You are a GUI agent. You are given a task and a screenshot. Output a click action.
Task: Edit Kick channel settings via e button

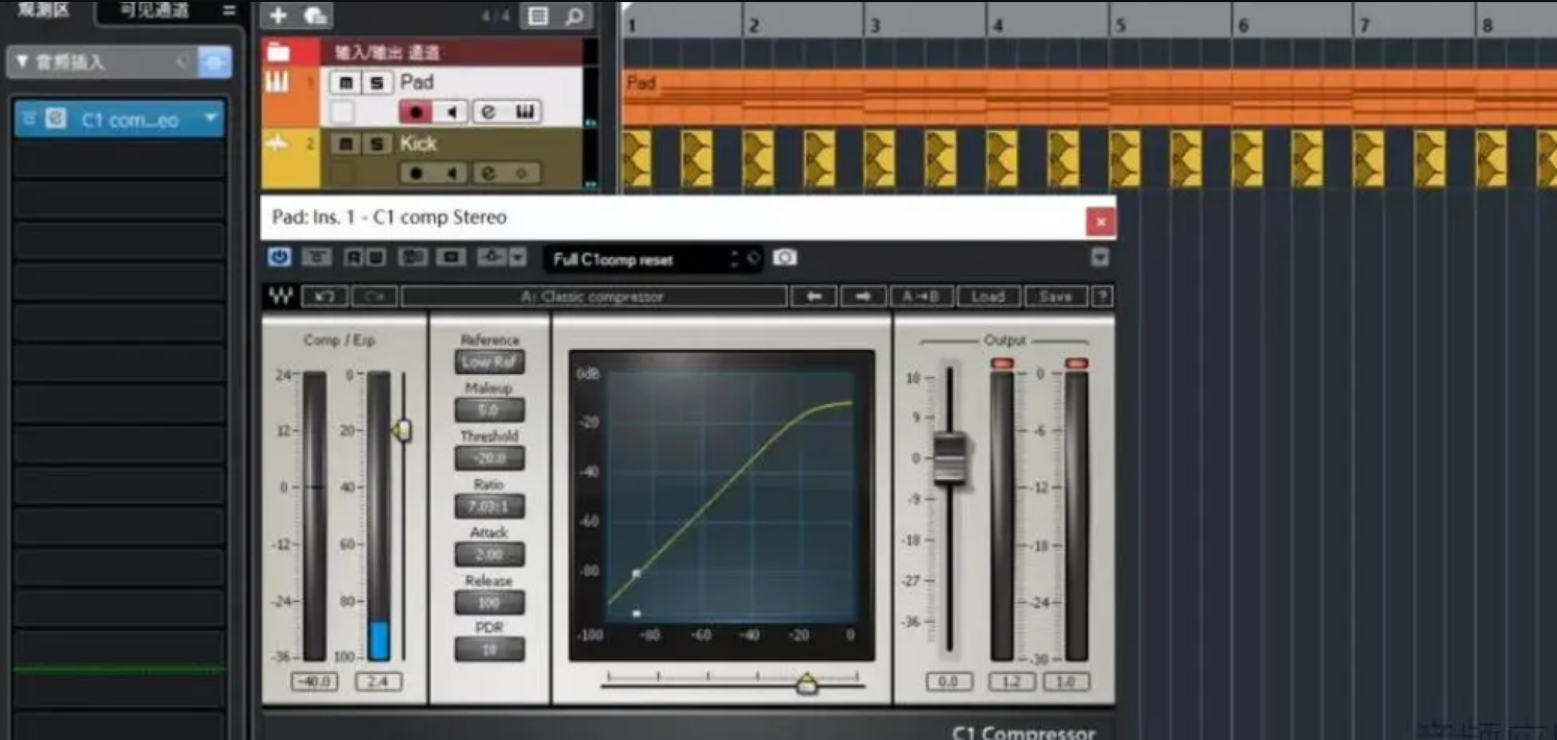tap(487, 173)
